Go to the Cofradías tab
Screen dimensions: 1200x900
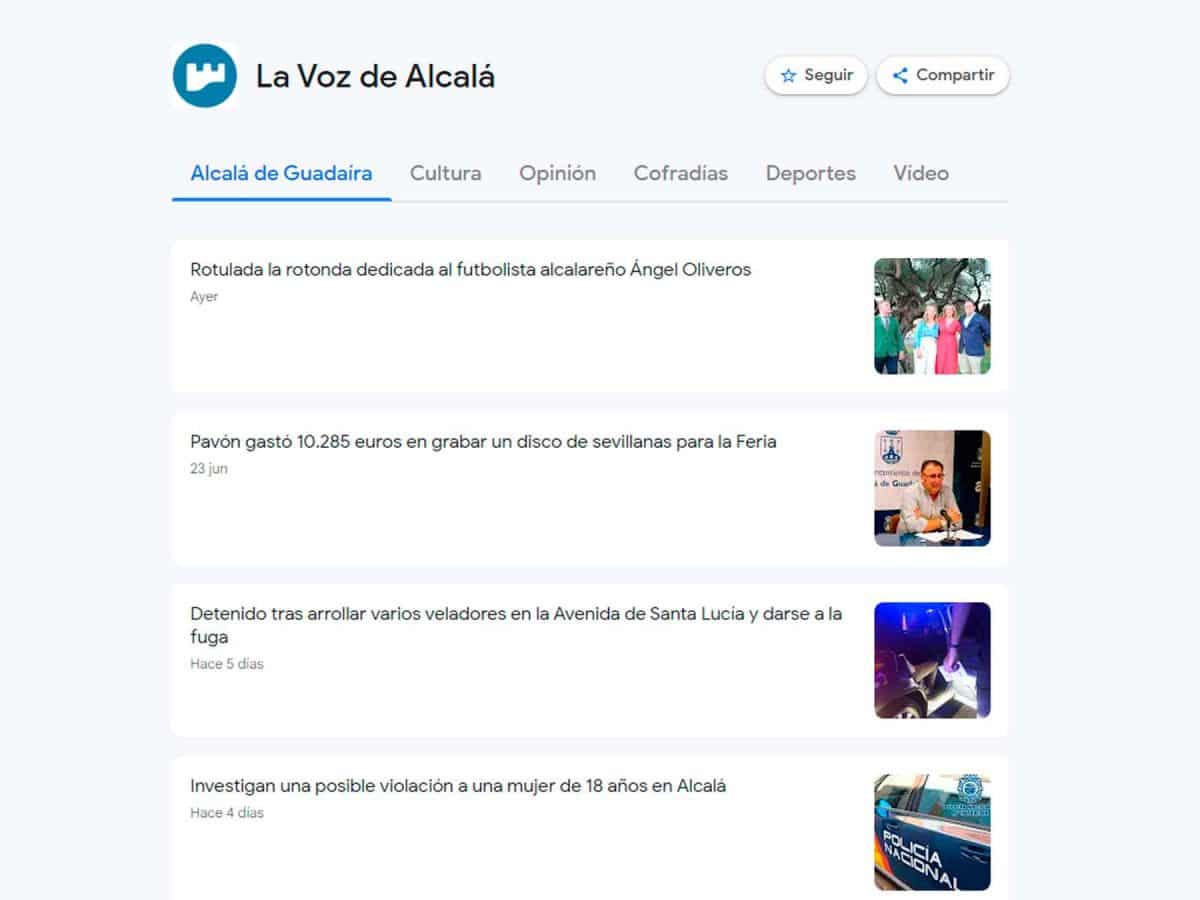681,173
